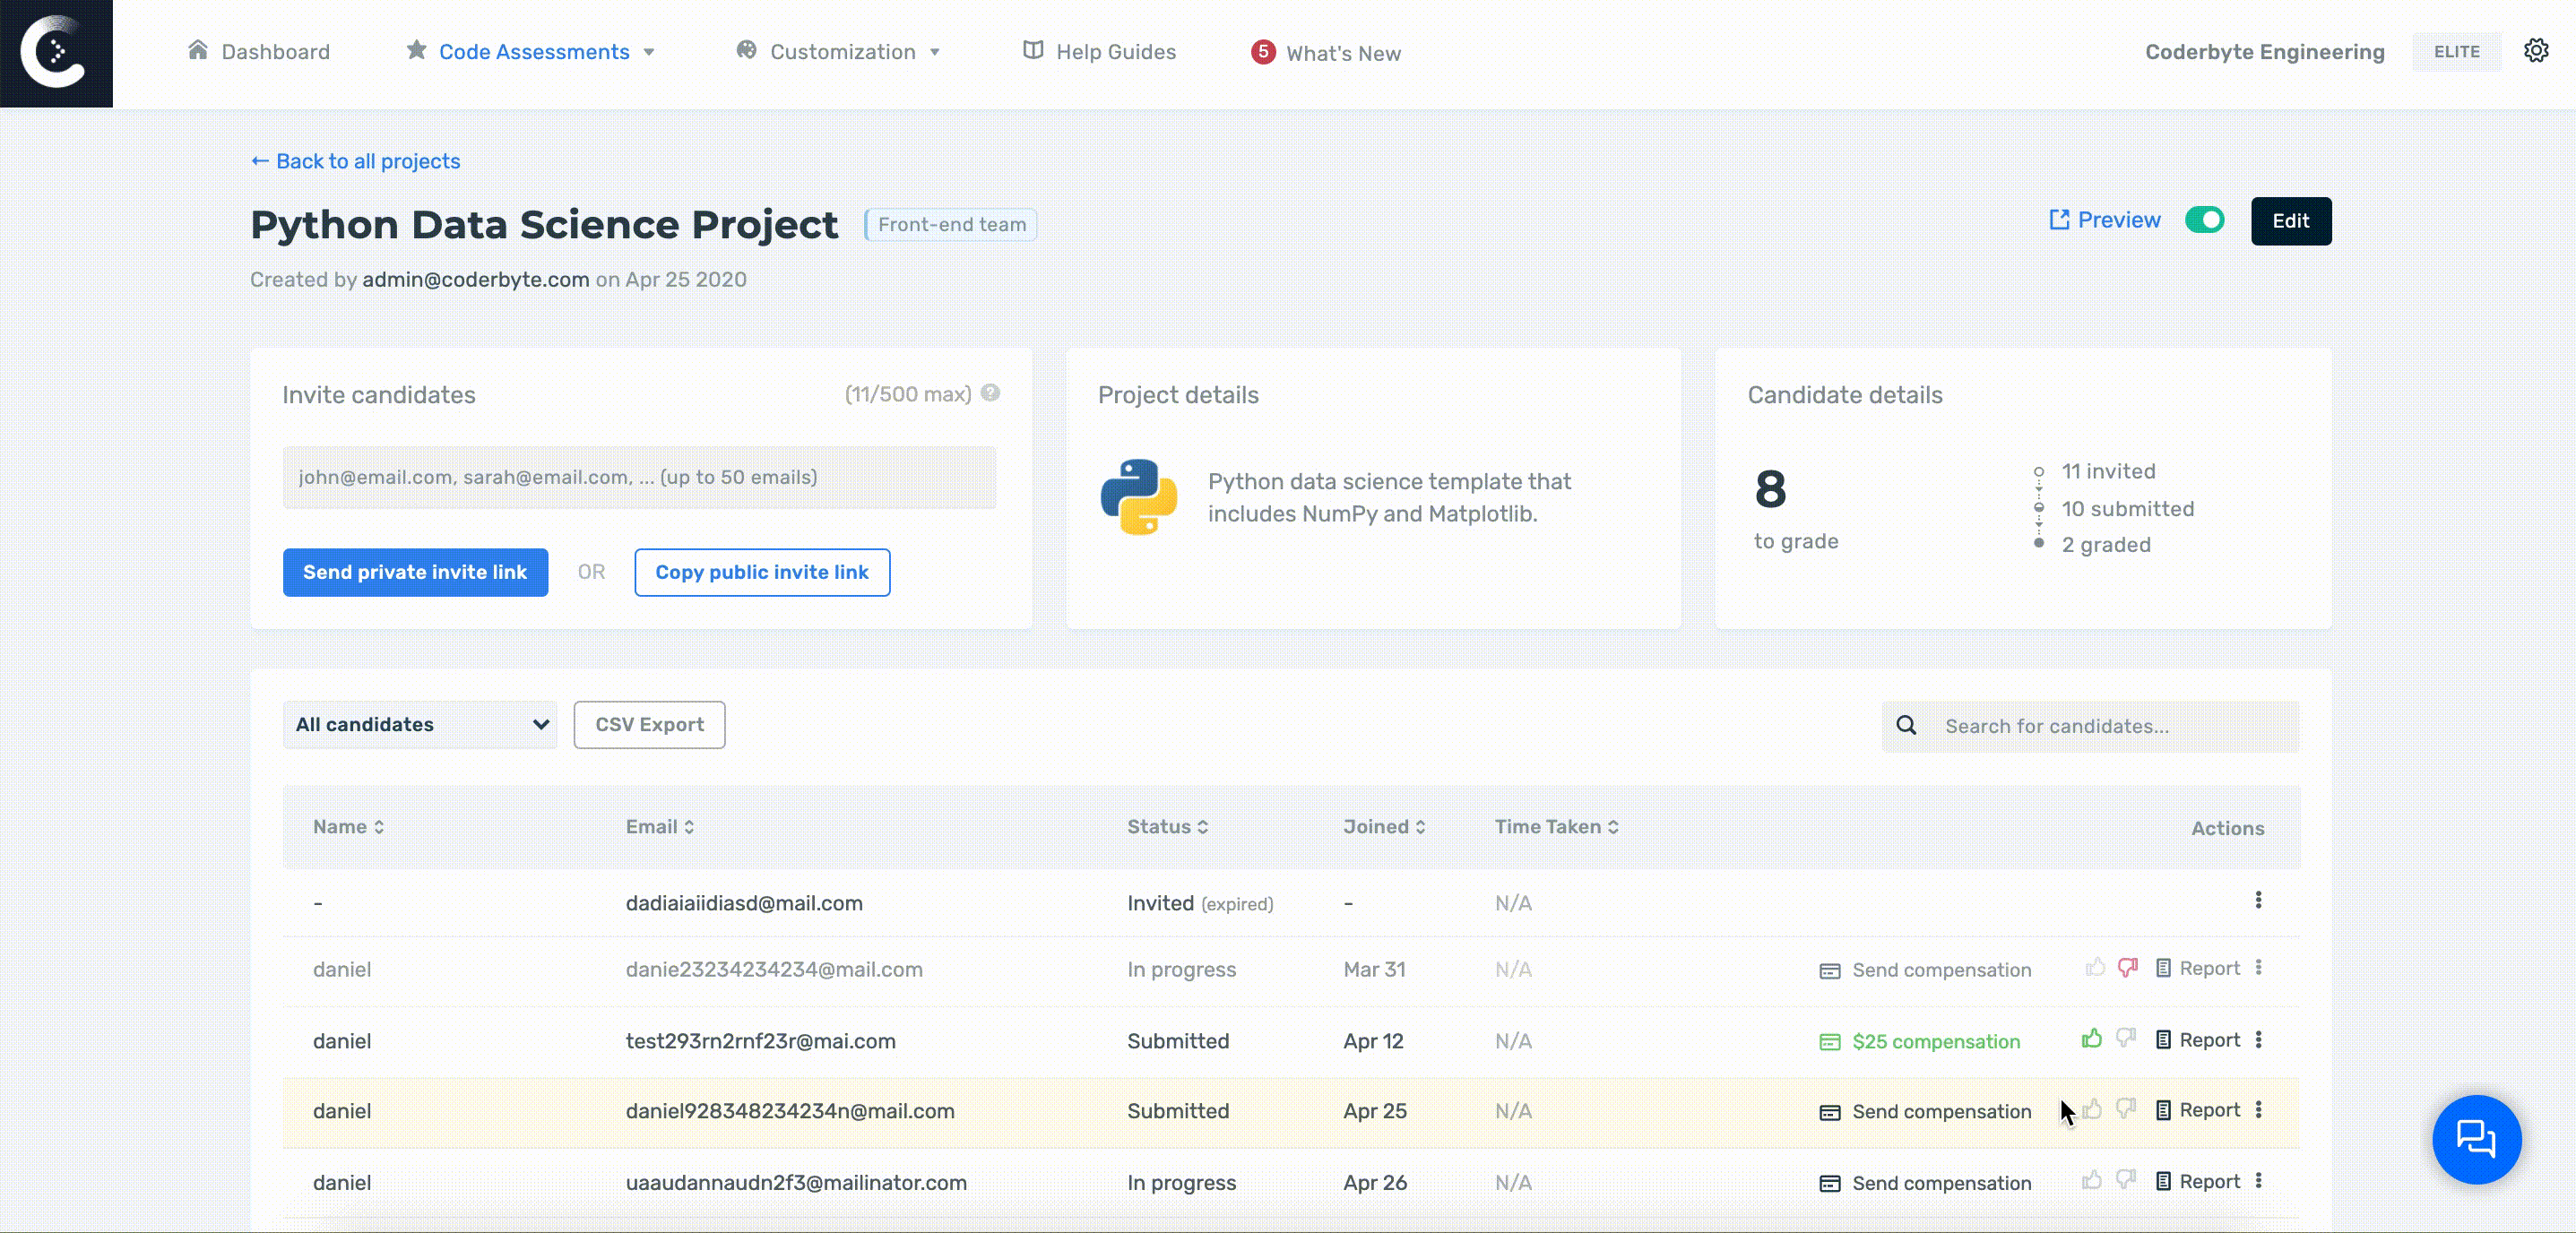Viewport: 2576px width, 1233px height.
Task: Click the Edit button
Action: click(x=2290, y=220)
